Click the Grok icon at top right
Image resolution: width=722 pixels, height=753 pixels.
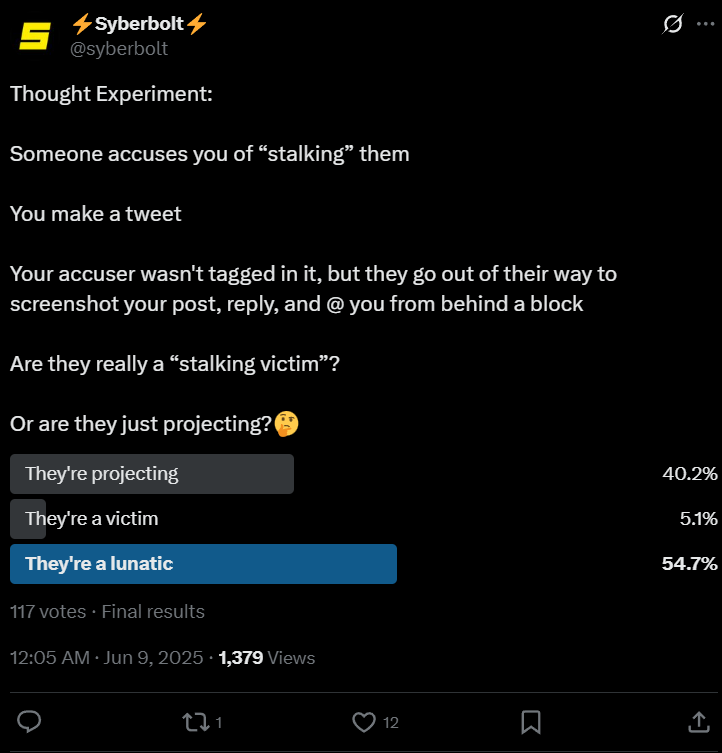point(673,24)
